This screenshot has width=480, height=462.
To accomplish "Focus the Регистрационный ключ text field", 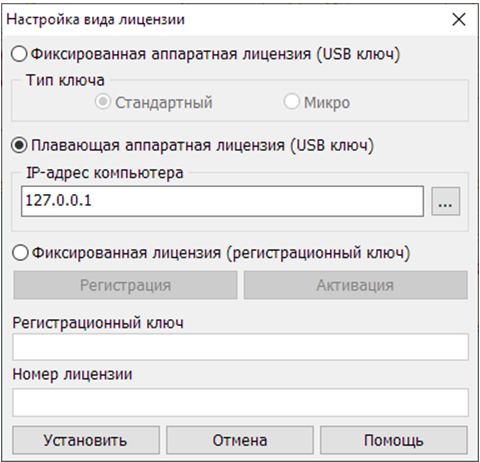I will tap(240, 347).
